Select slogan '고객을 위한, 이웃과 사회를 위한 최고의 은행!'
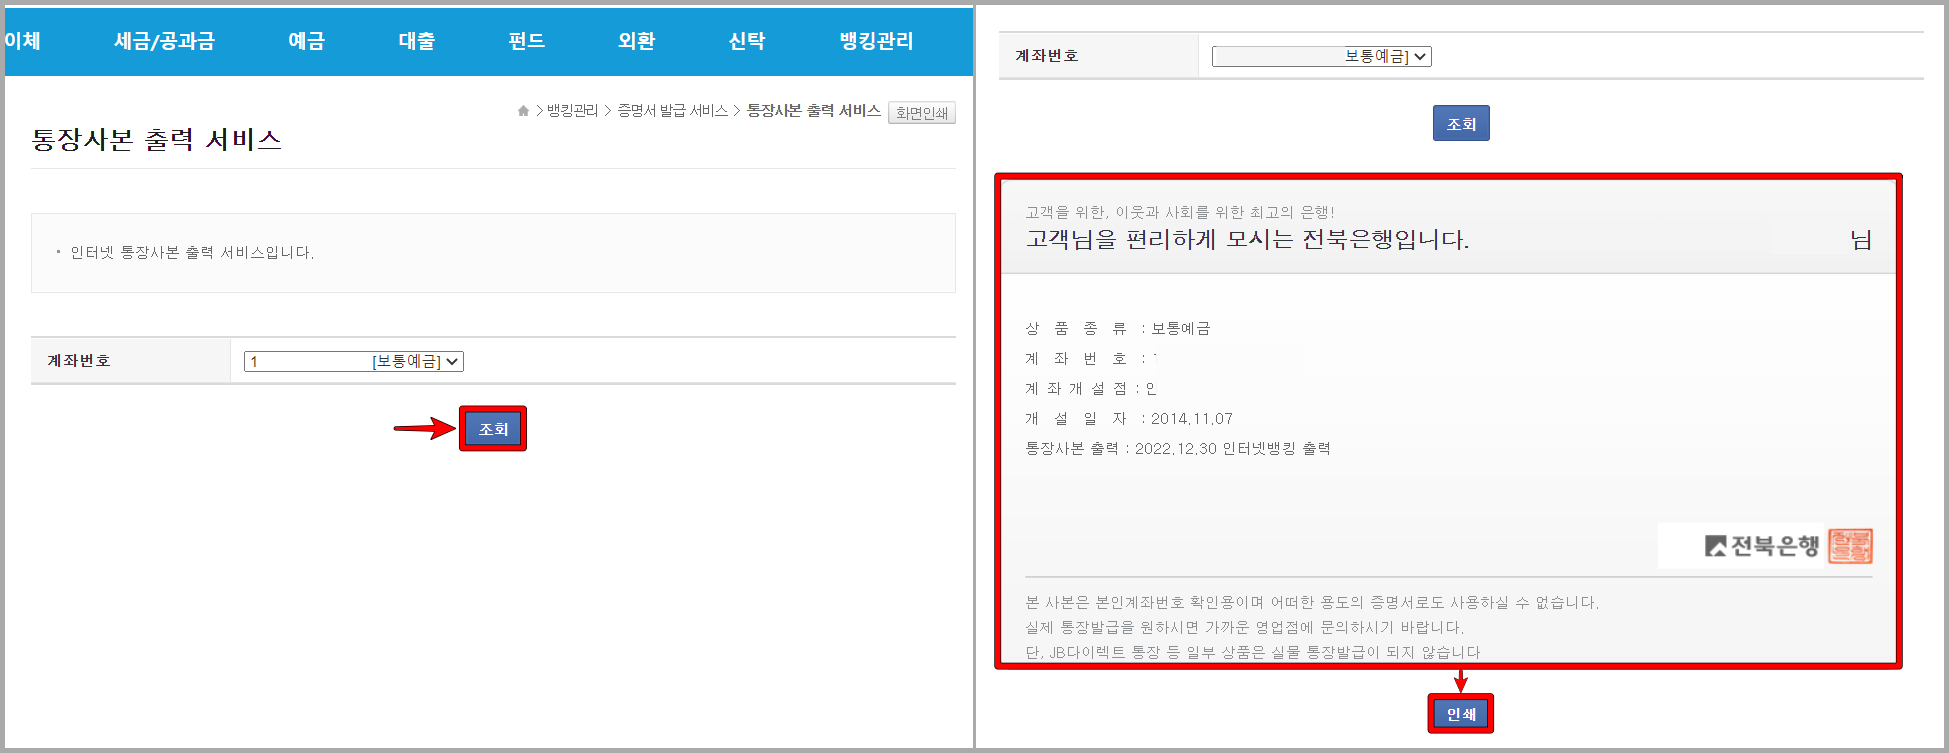1949x753 pixels. click(x=1180, y=213)
